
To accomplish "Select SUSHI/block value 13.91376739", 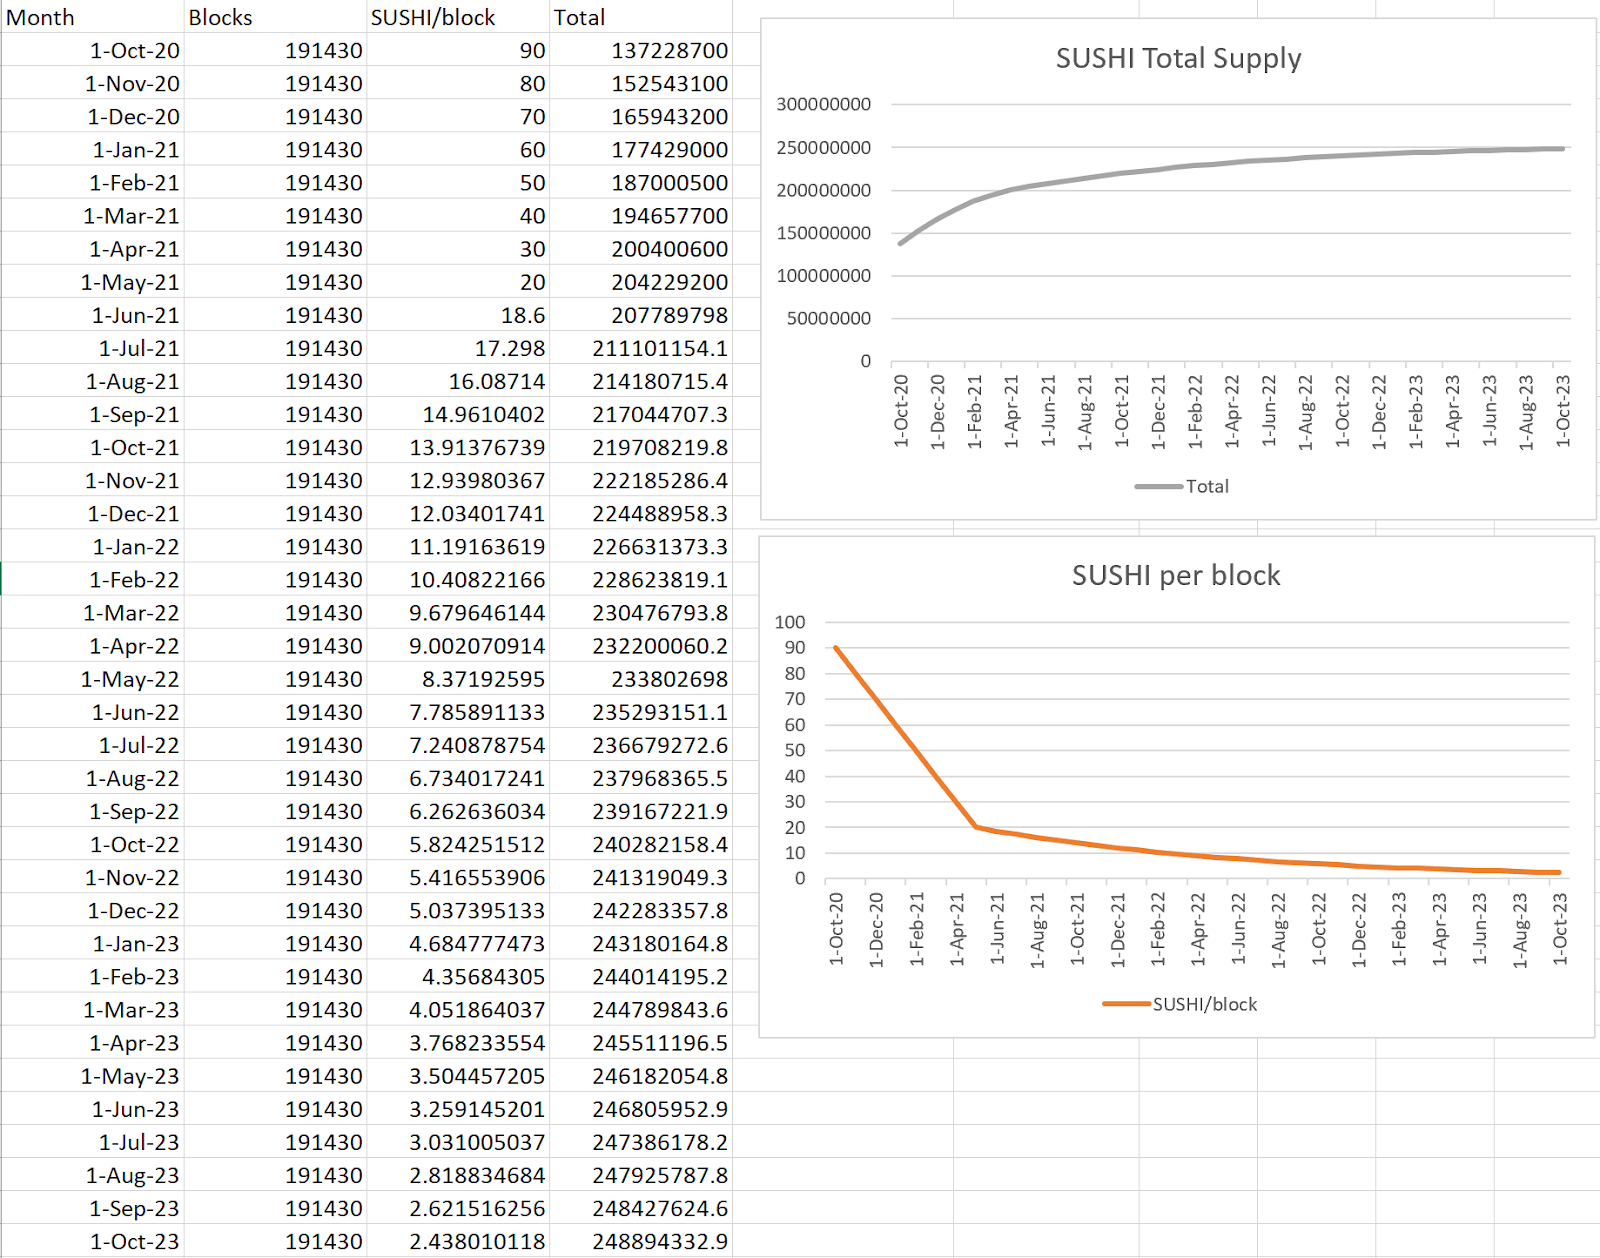I will [458, 447].
